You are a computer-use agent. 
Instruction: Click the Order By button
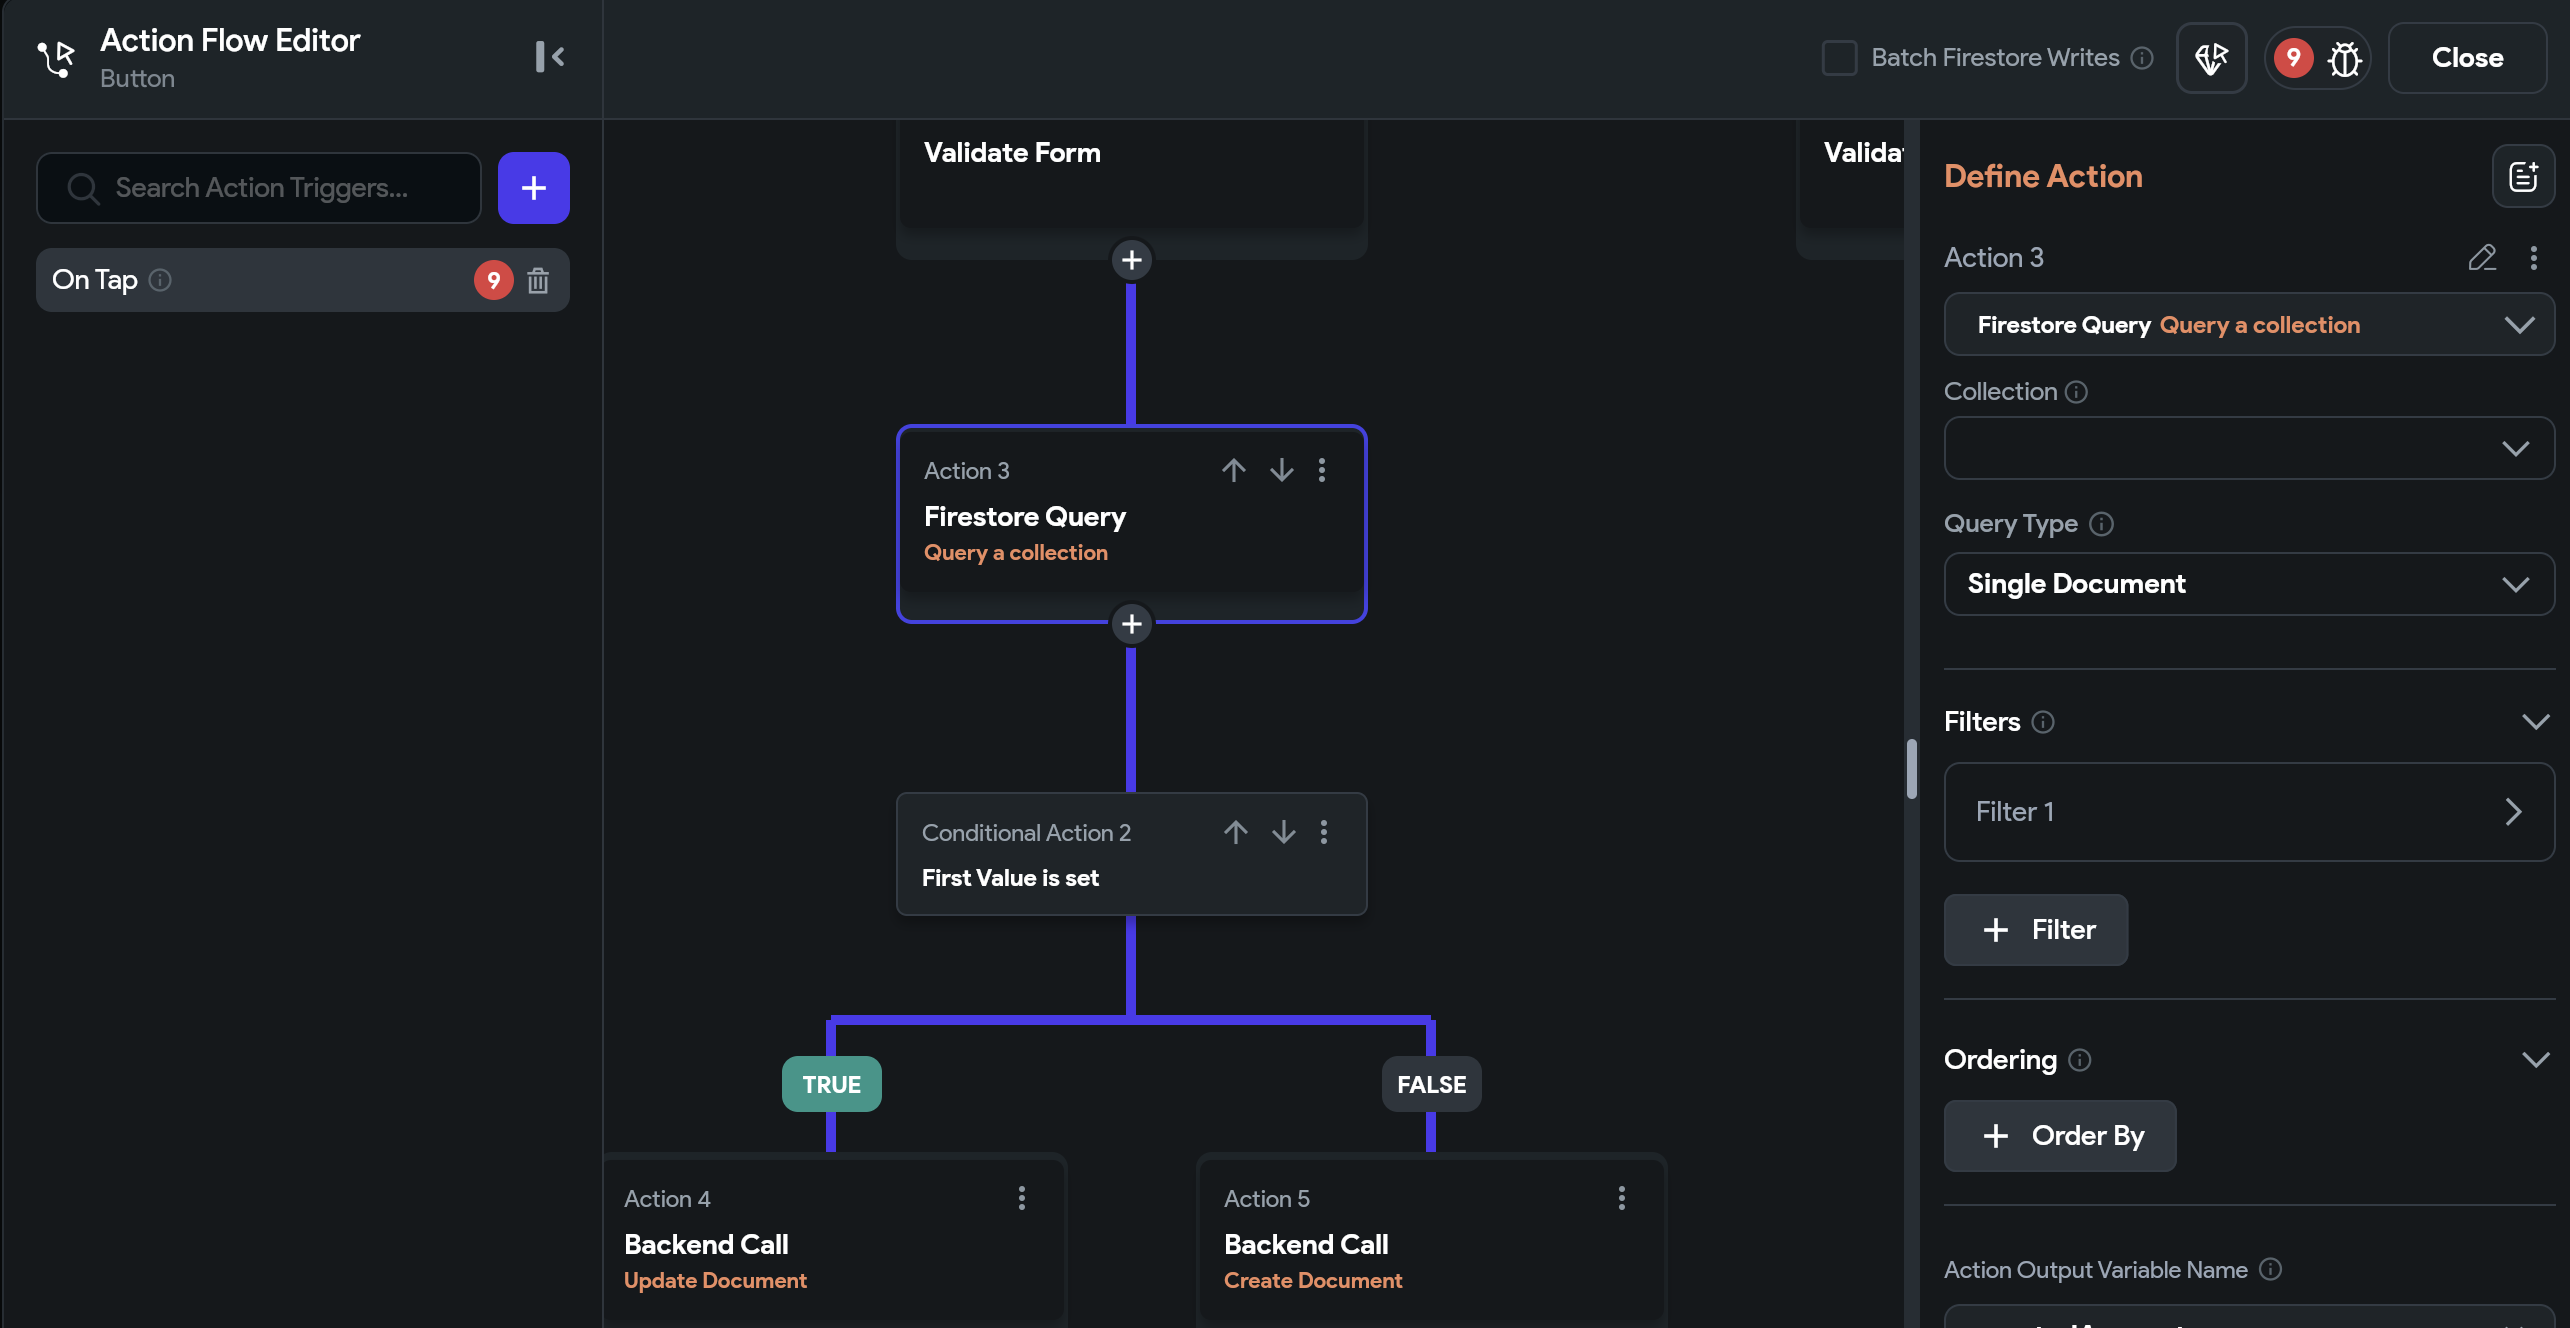pos(2059,1136)
